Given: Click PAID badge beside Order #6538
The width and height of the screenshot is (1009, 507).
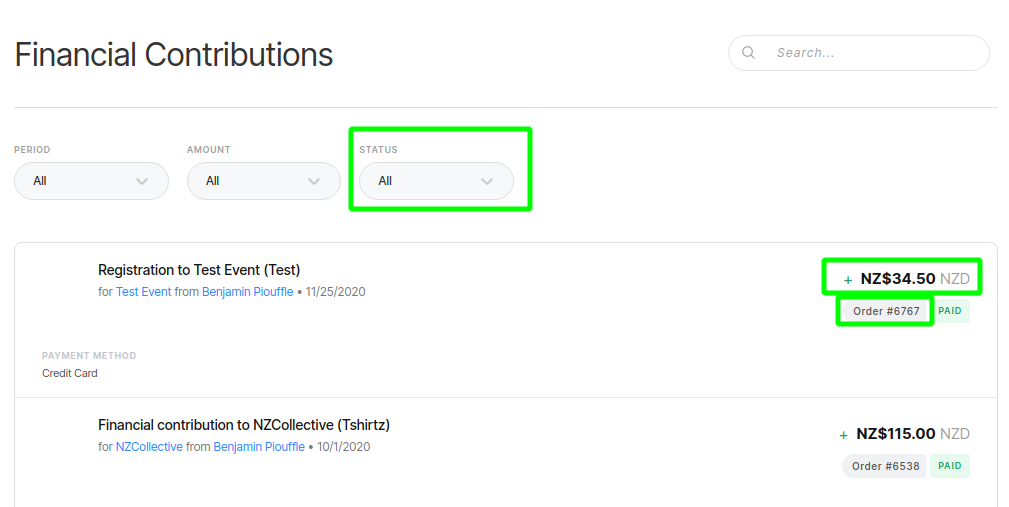Looking at the screenshot, I should 950,466.
